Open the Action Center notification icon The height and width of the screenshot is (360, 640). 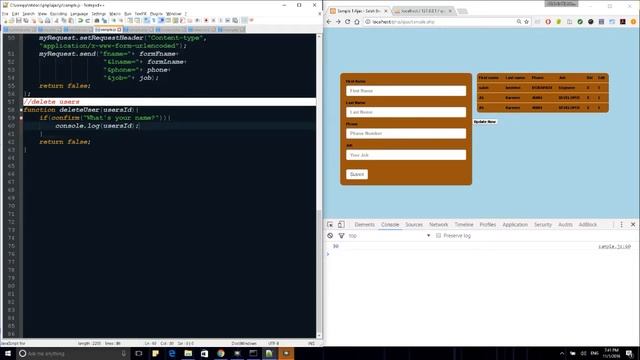pos(630,353)
